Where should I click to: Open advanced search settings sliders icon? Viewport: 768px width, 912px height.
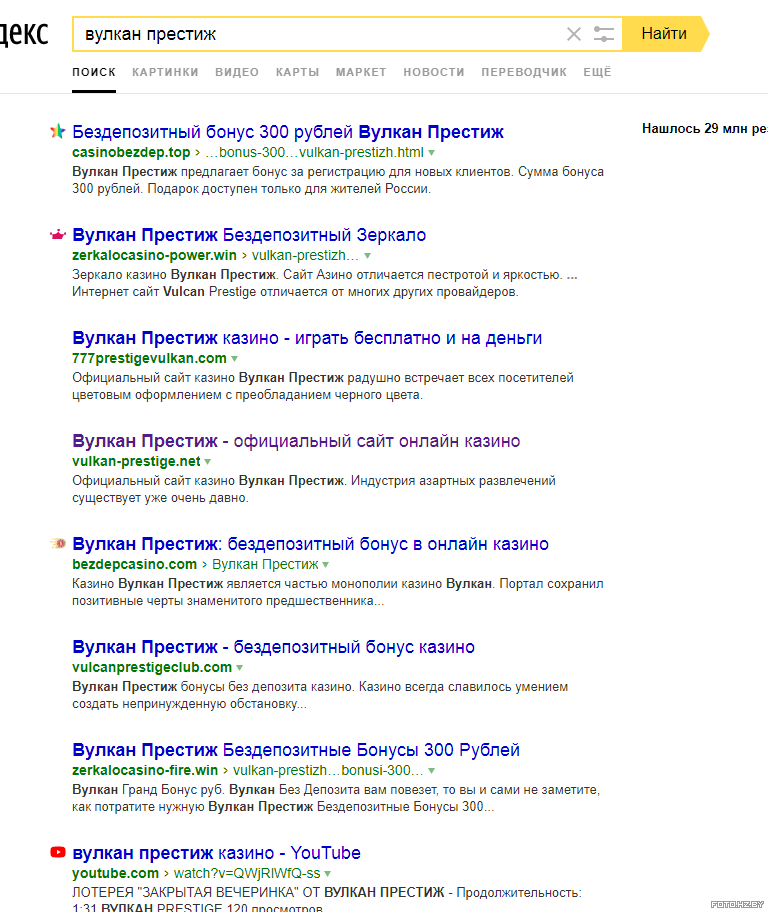coord(603,34)
